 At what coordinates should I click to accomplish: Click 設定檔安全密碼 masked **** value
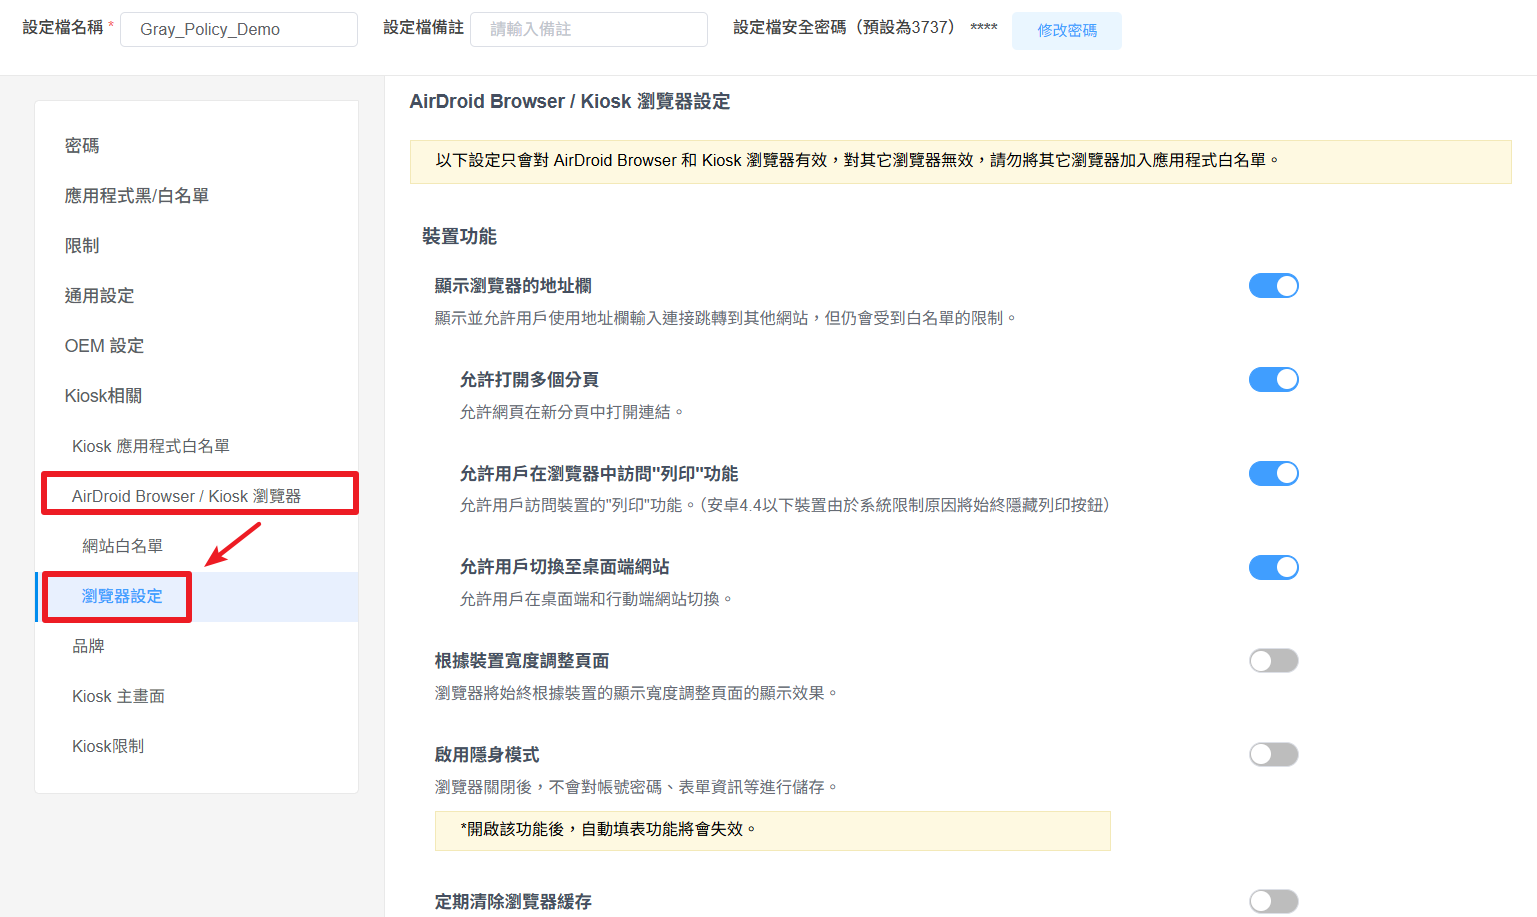(x=984, y=28)
